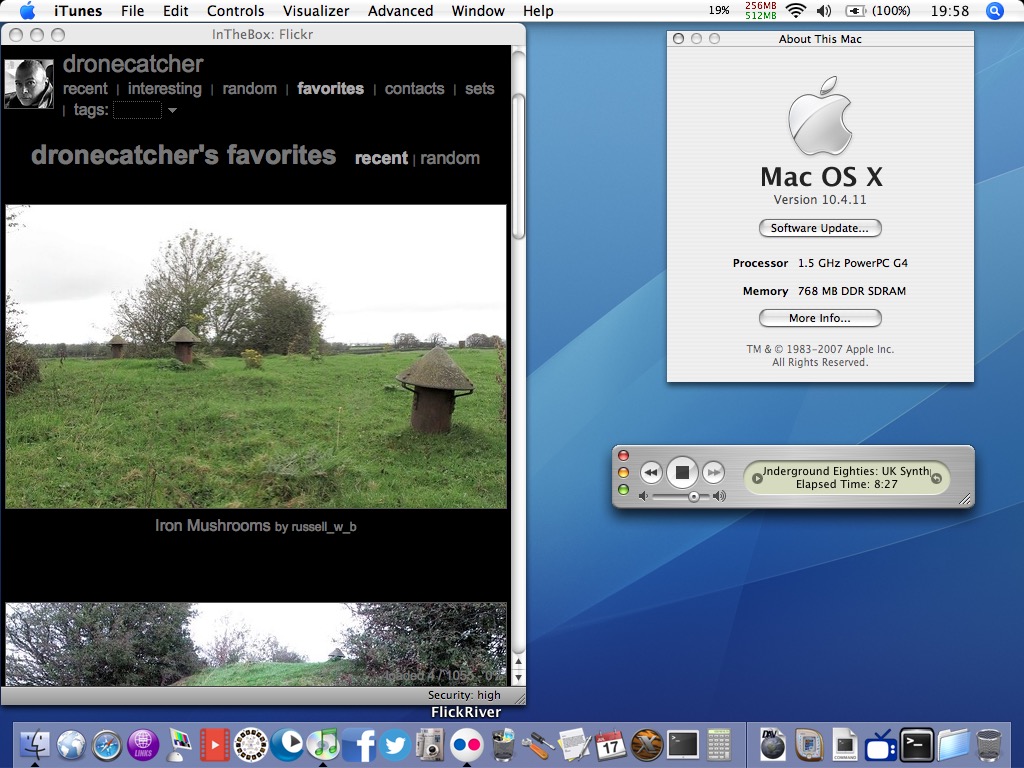
Task: Click the Flickr FlickRiver dock icon
Action: 466,744
